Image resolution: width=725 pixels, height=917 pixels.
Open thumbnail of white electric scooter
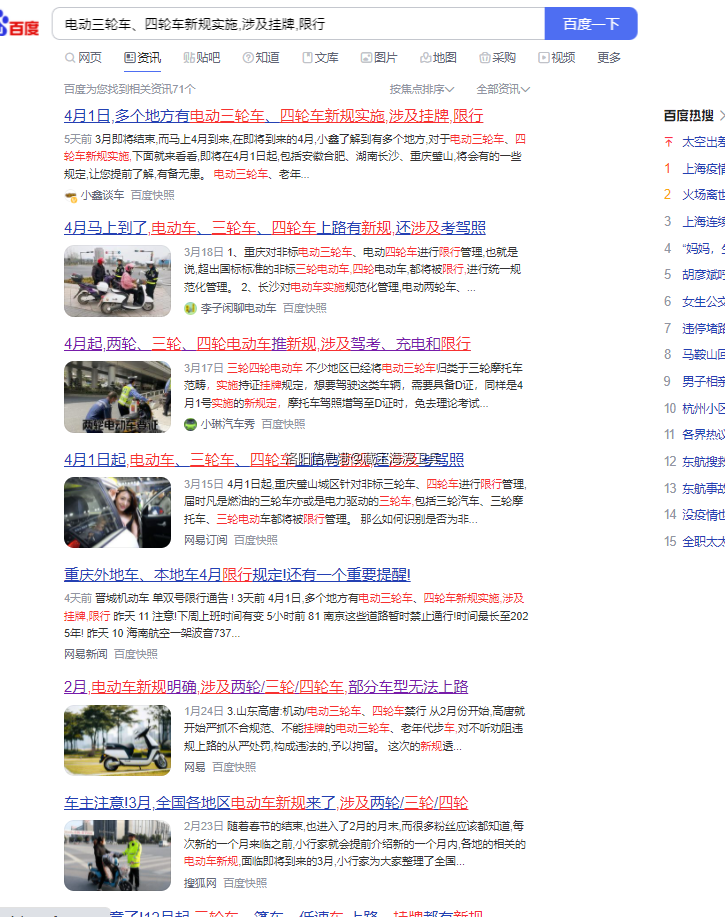pyautogui.click(x=118, y=740)
